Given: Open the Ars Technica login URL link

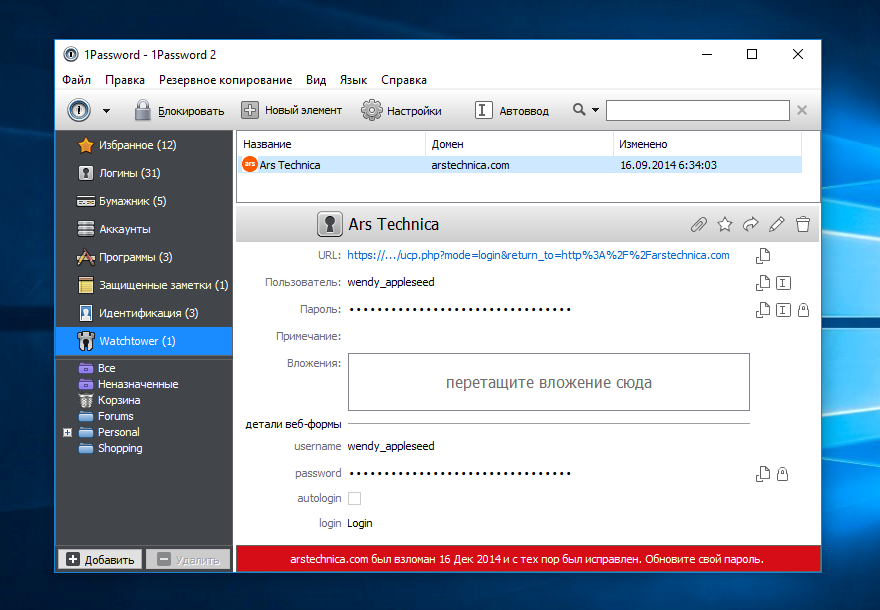Looking at the screenshot, I should [538, 255].
